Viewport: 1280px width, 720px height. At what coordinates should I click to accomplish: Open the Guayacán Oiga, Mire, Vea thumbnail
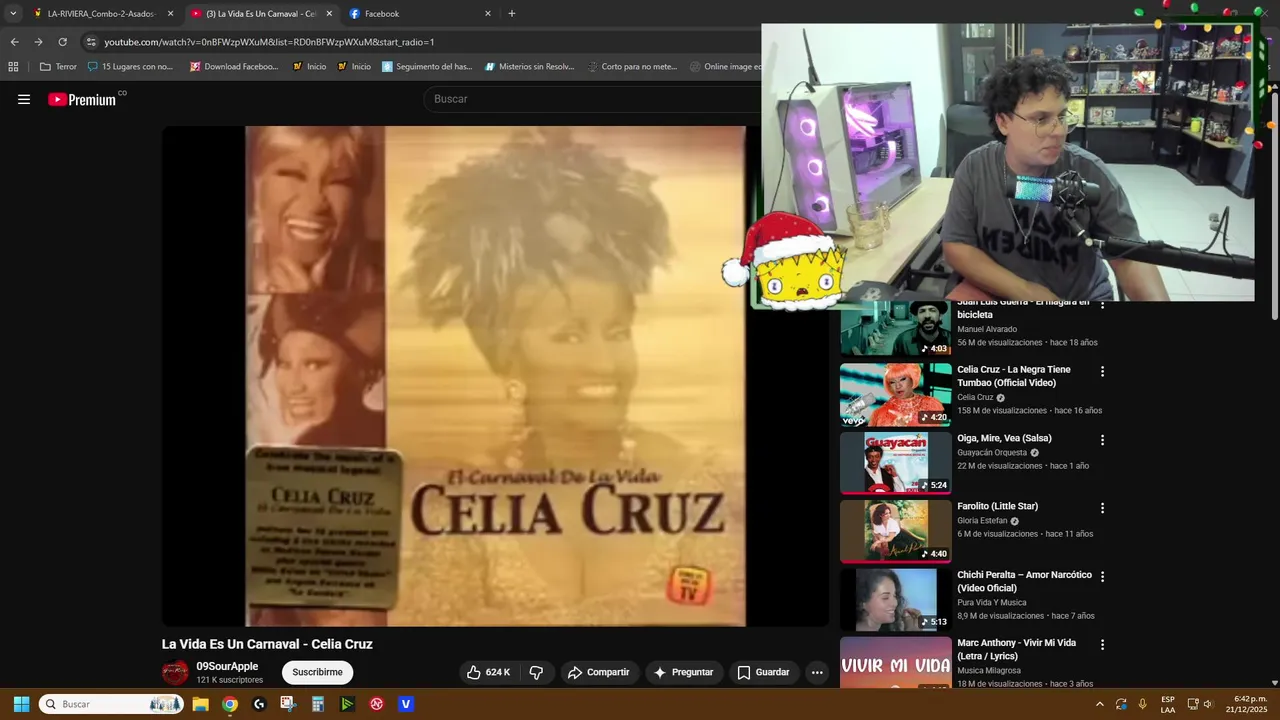pos(896,463)
